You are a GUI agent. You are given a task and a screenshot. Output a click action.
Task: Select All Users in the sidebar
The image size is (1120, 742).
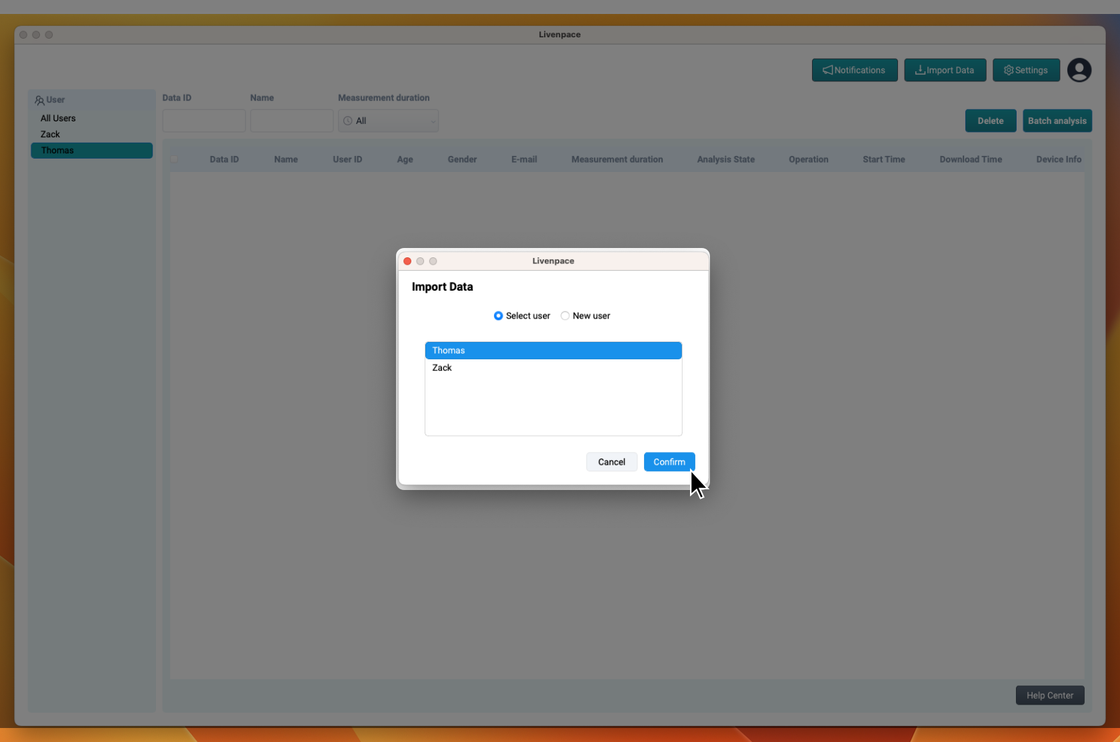pyautogui.click(x=58, y=118)
